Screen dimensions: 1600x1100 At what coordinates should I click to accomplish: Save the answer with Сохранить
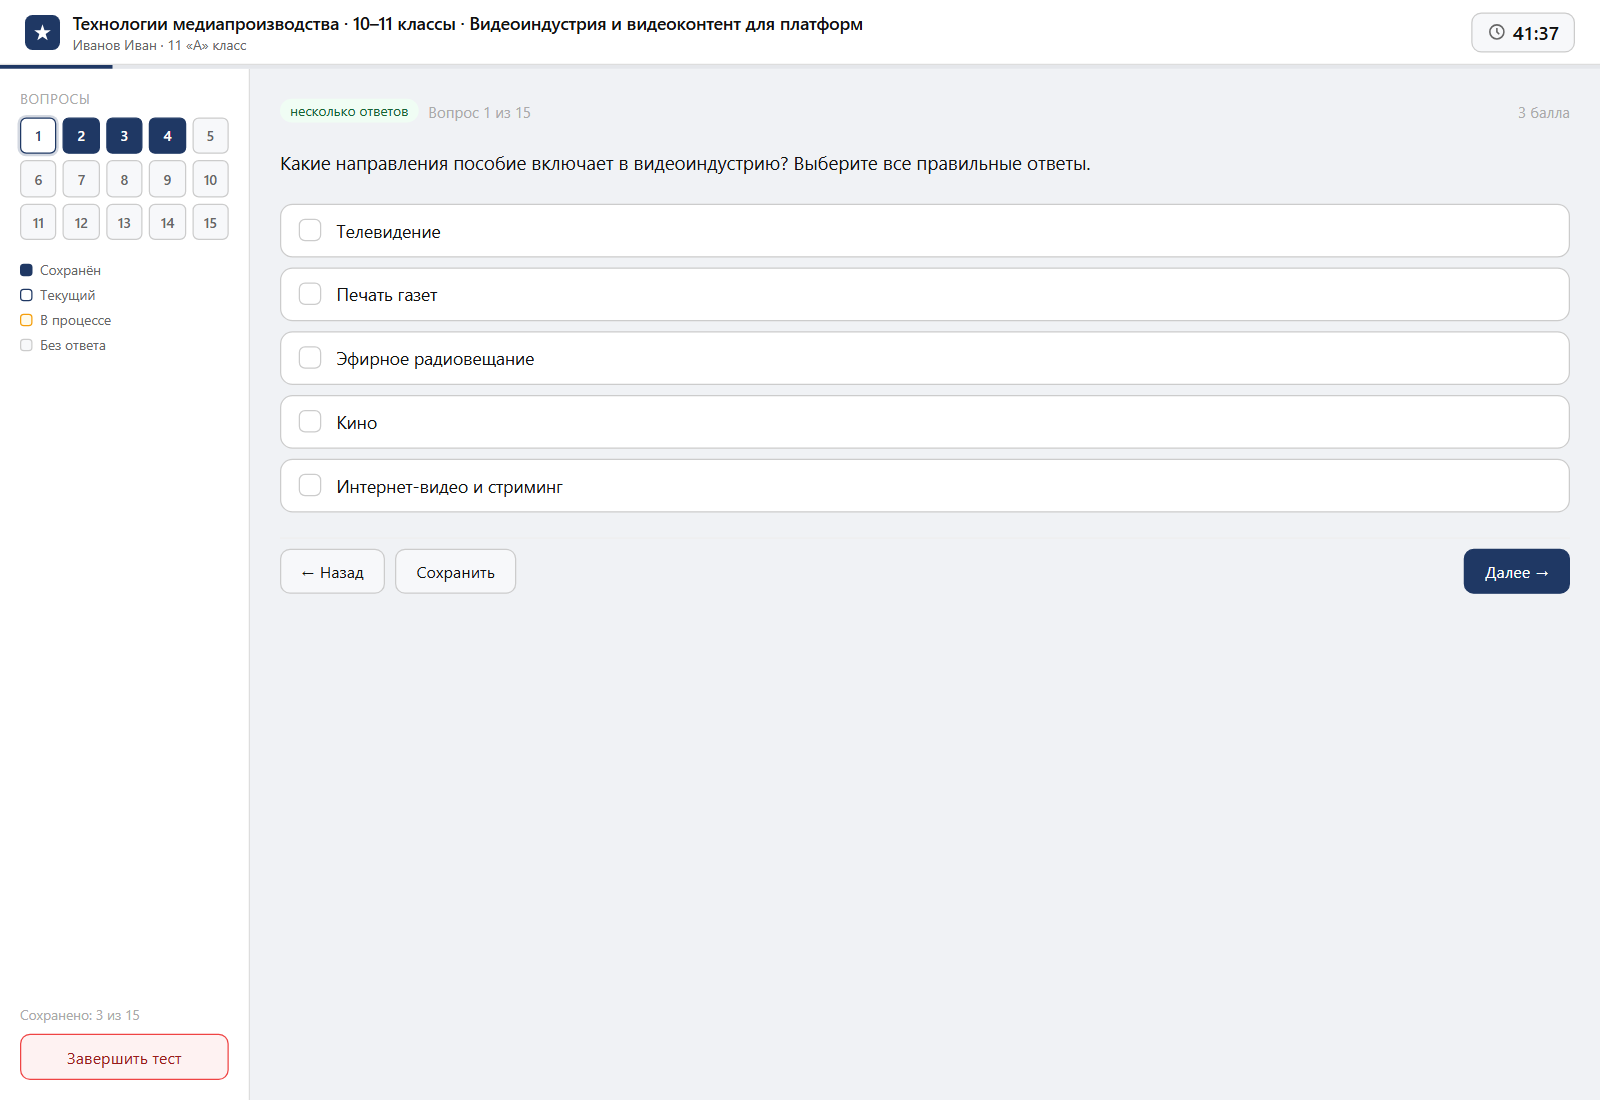tap(455, 572)
